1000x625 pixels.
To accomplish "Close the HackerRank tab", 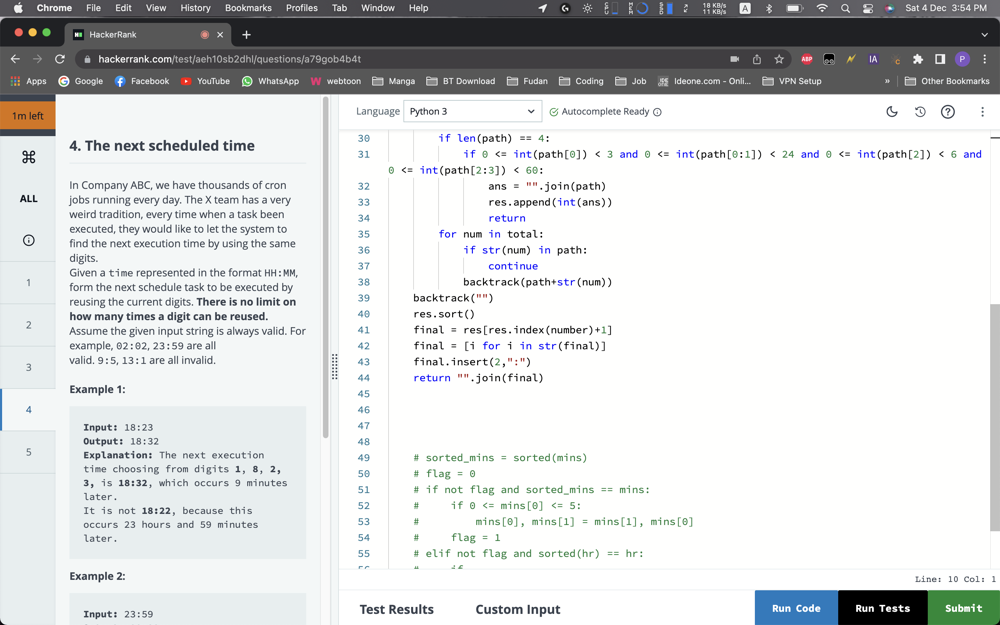I will (x=220, y=34).
